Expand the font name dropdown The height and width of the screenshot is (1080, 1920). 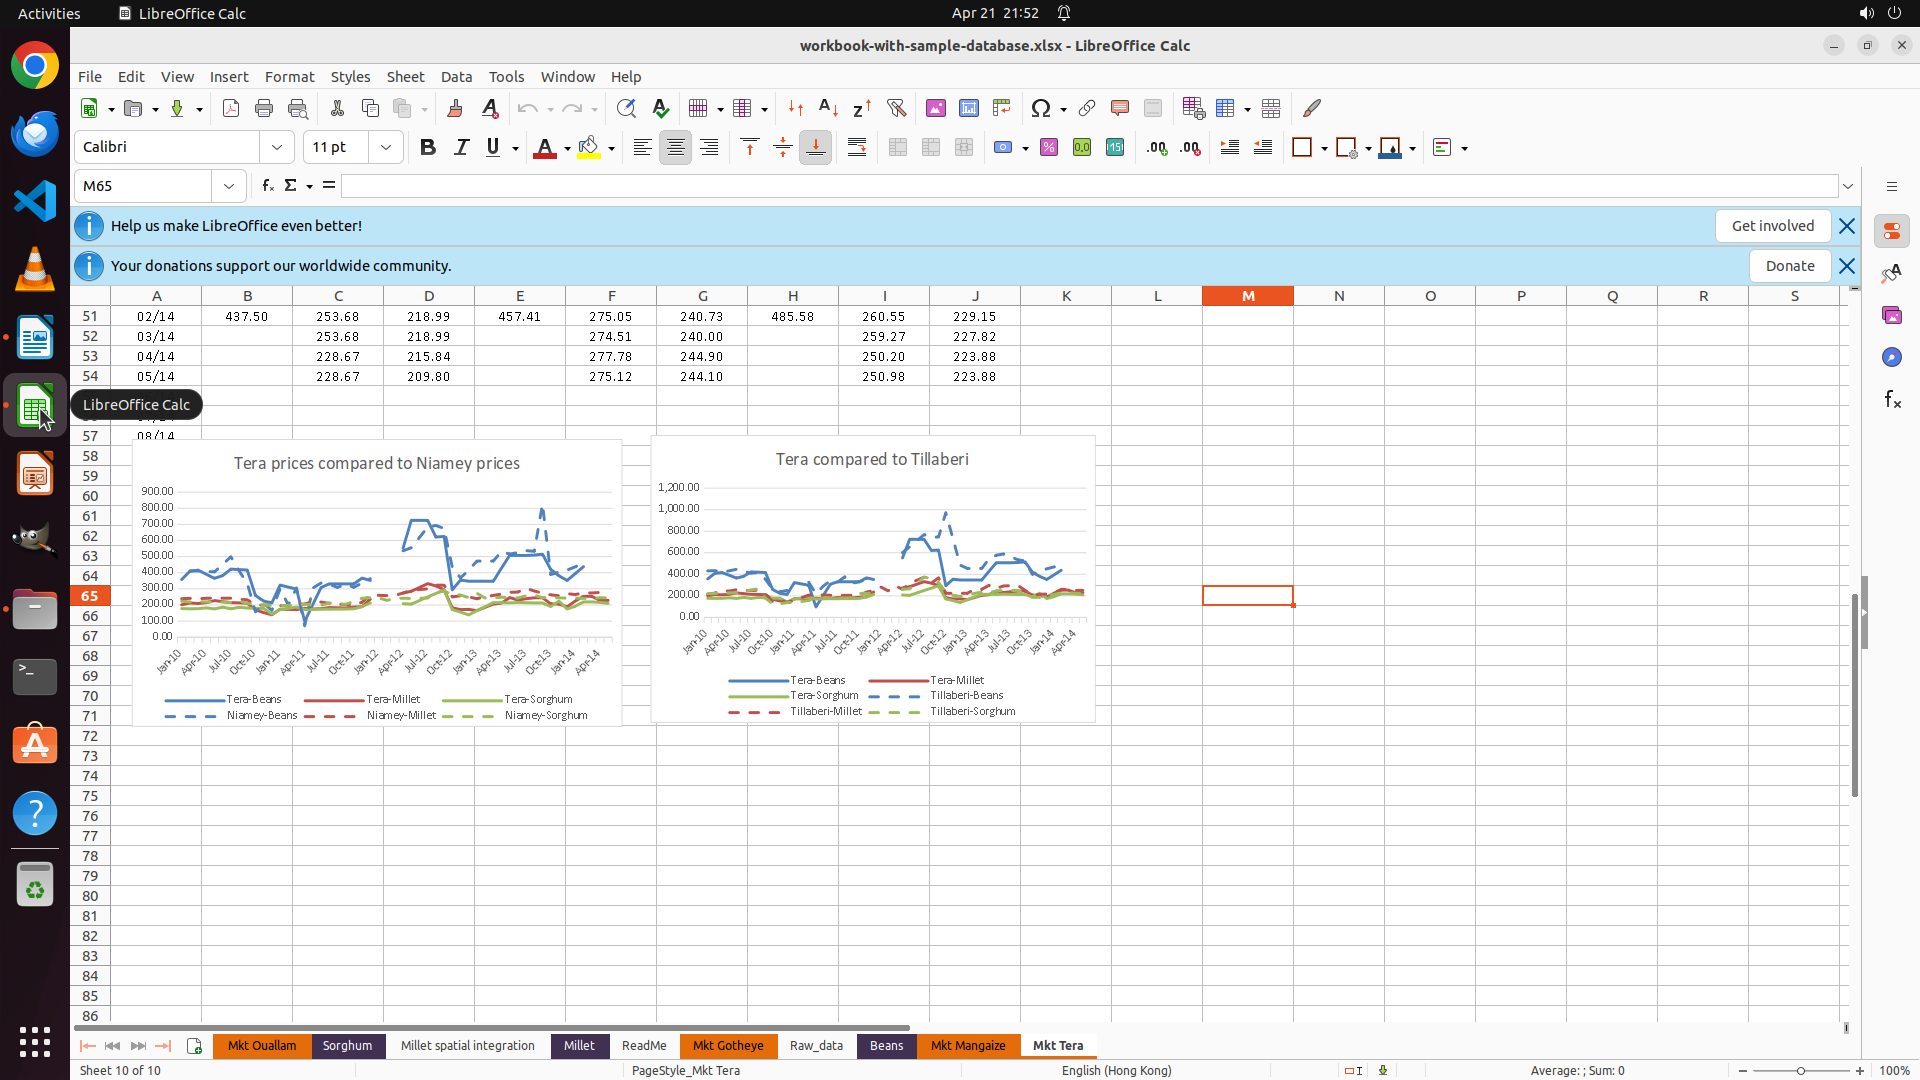click(x=277, y=148)
